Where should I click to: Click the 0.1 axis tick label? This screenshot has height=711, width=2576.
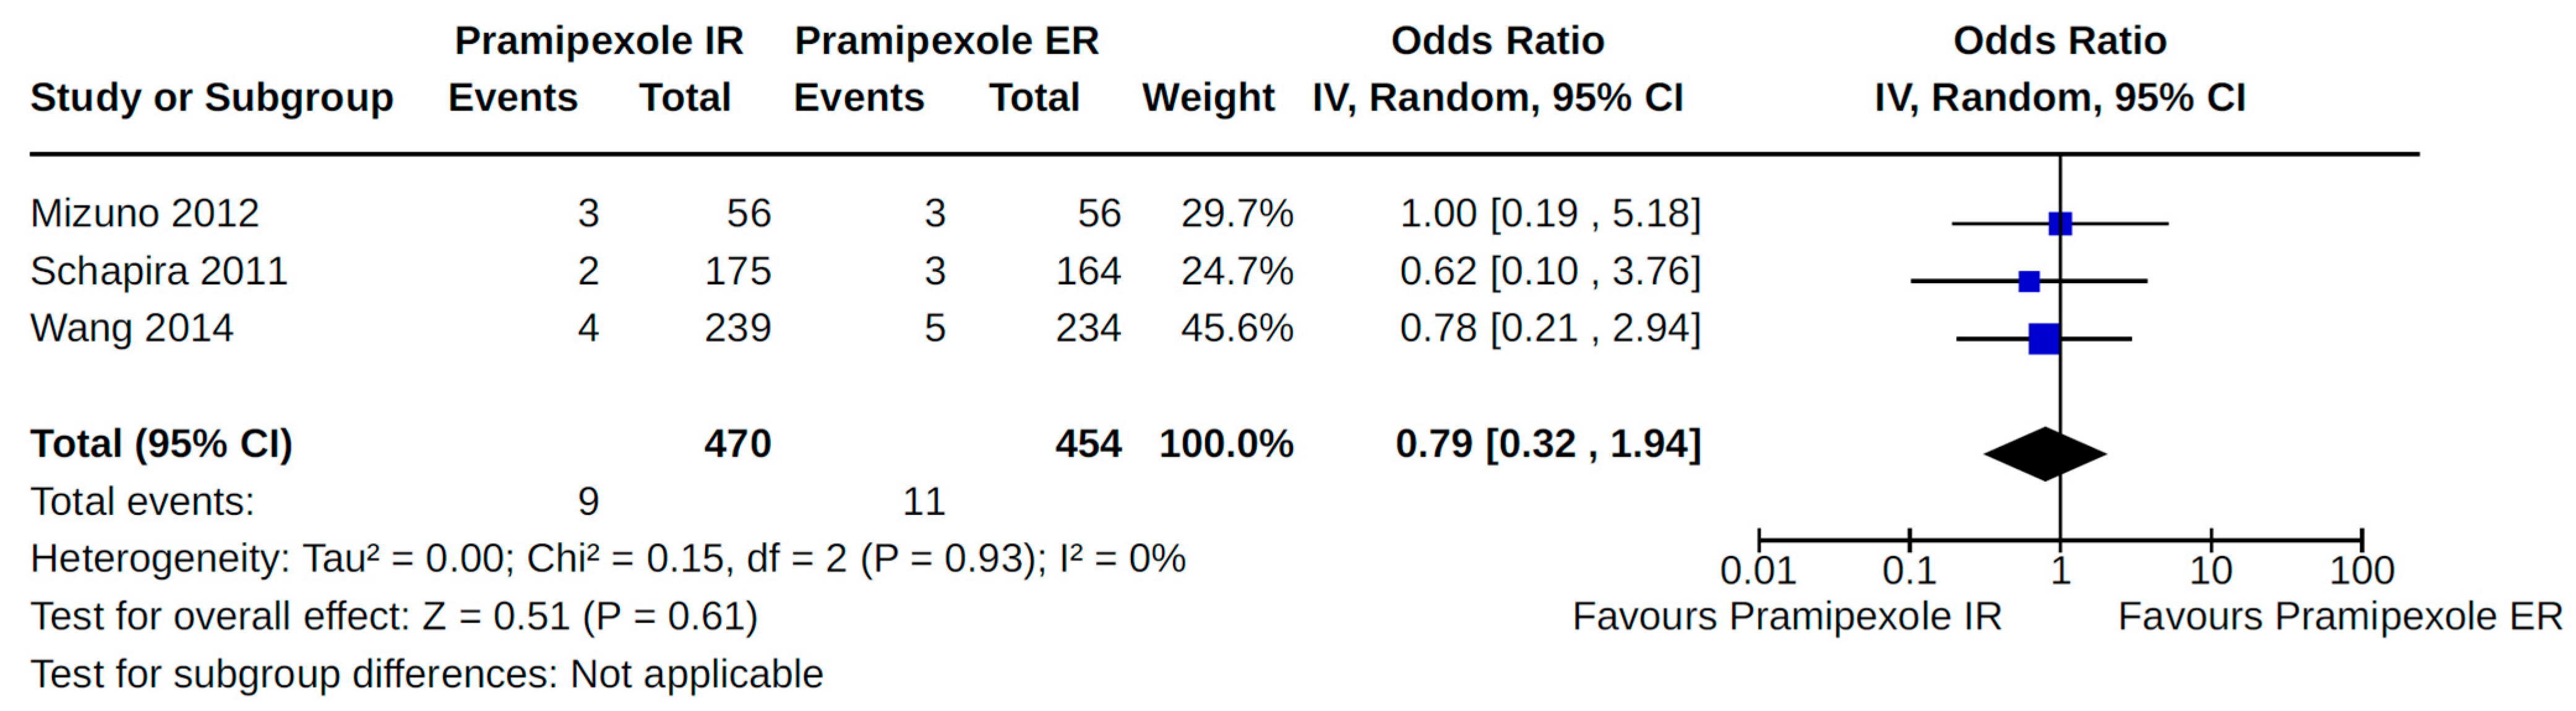point(1908,571)
